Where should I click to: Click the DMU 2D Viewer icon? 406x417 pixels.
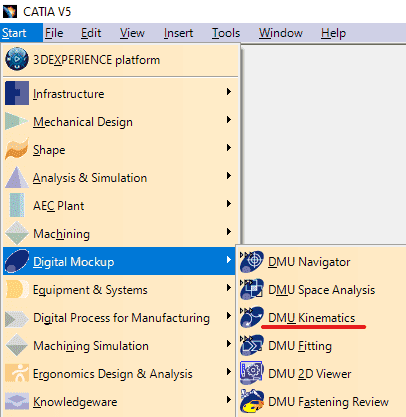click(x=252, y=373)
